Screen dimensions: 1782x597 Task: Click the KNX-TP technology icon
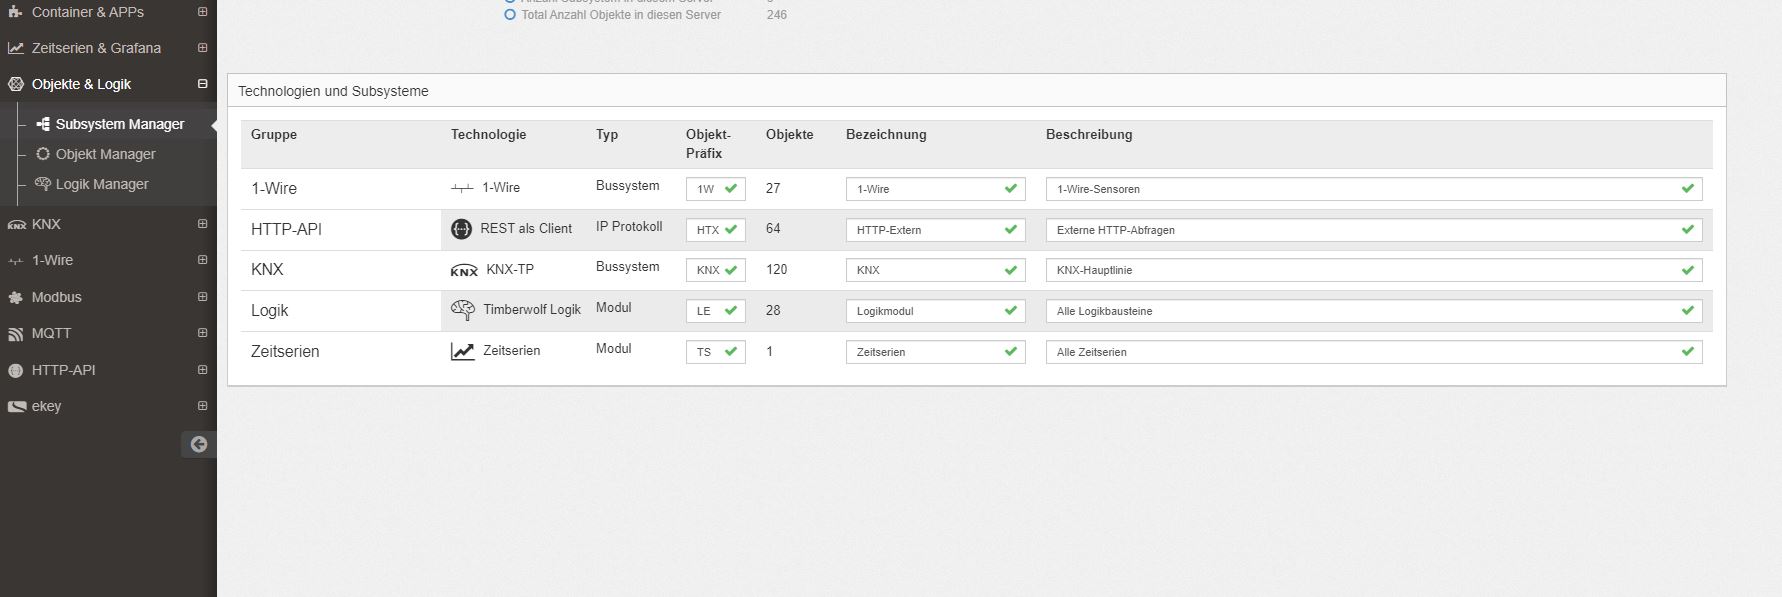pyautogui.click(x=464, y=270)
